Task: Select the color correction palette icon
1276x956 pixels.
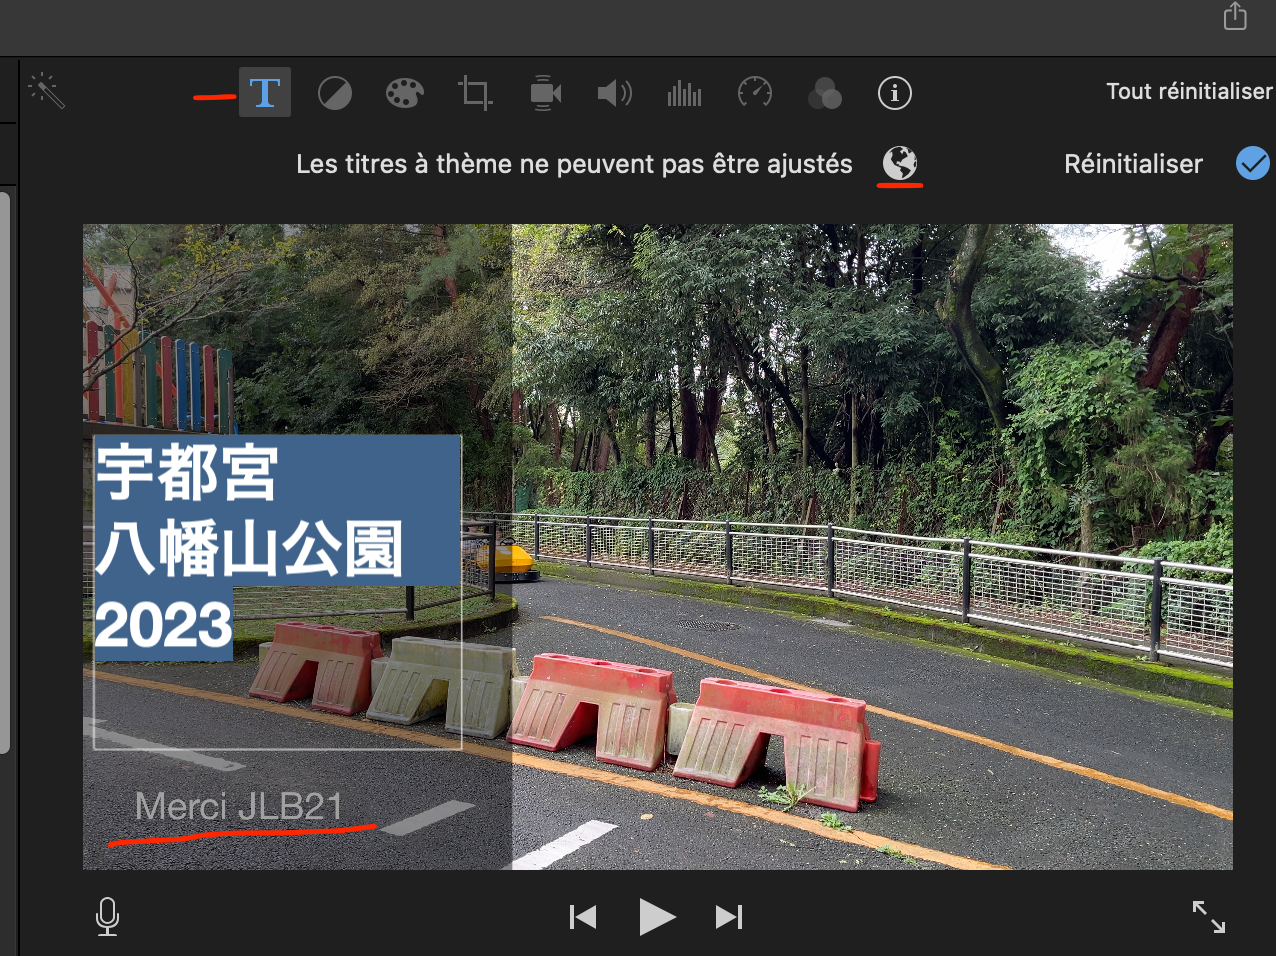Action: point(404,92)
